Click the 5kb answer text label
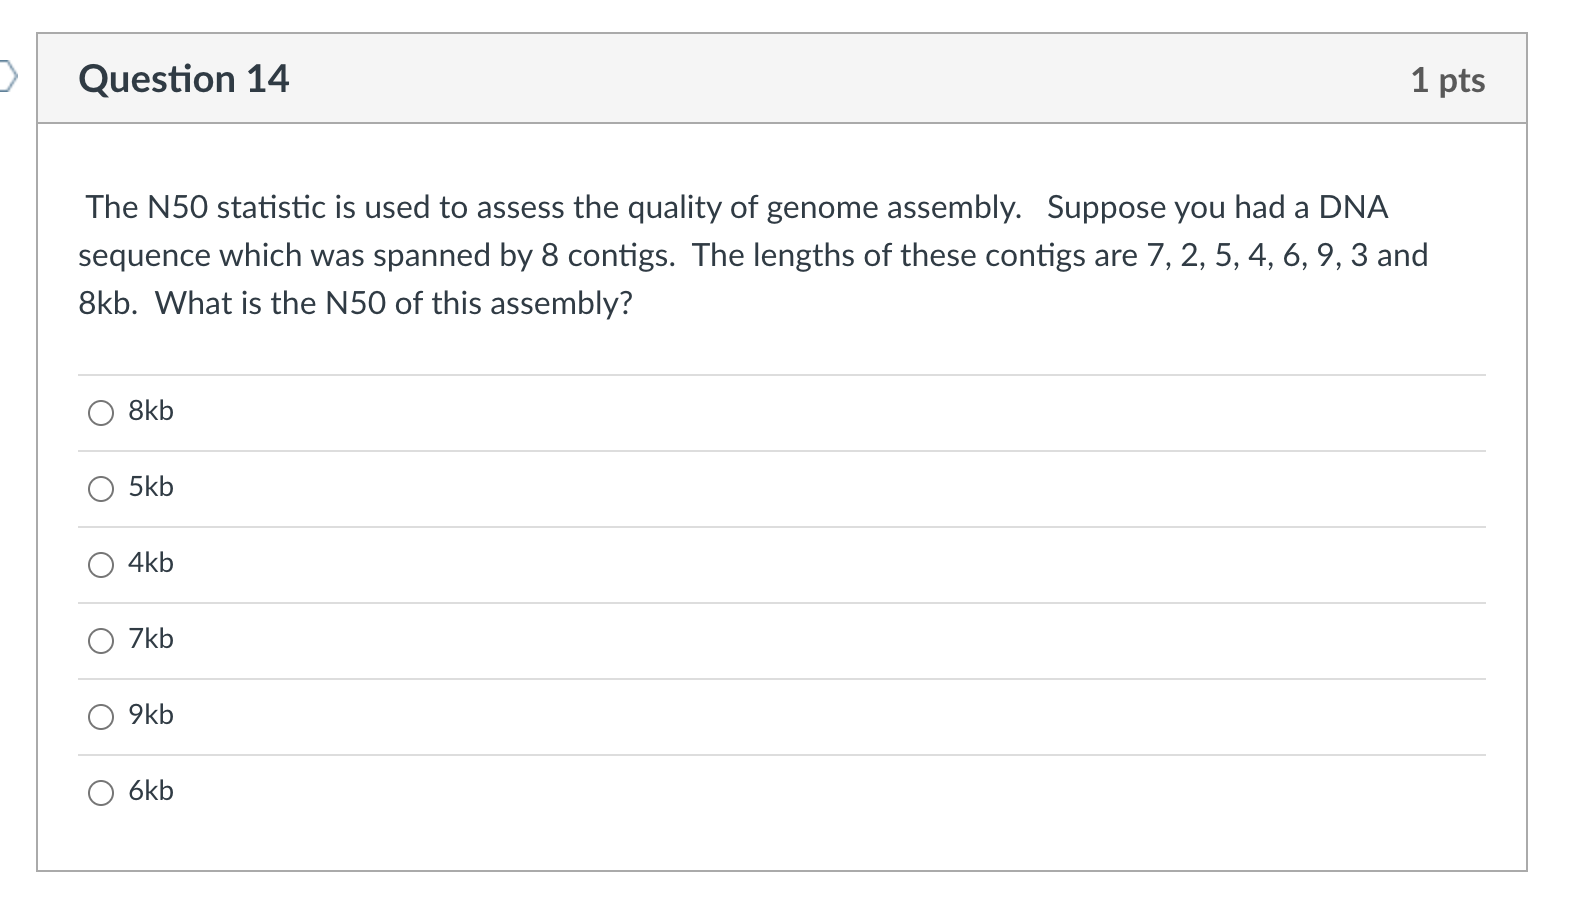The height and width of the screenshot is (920, 1596). point(150,487)
